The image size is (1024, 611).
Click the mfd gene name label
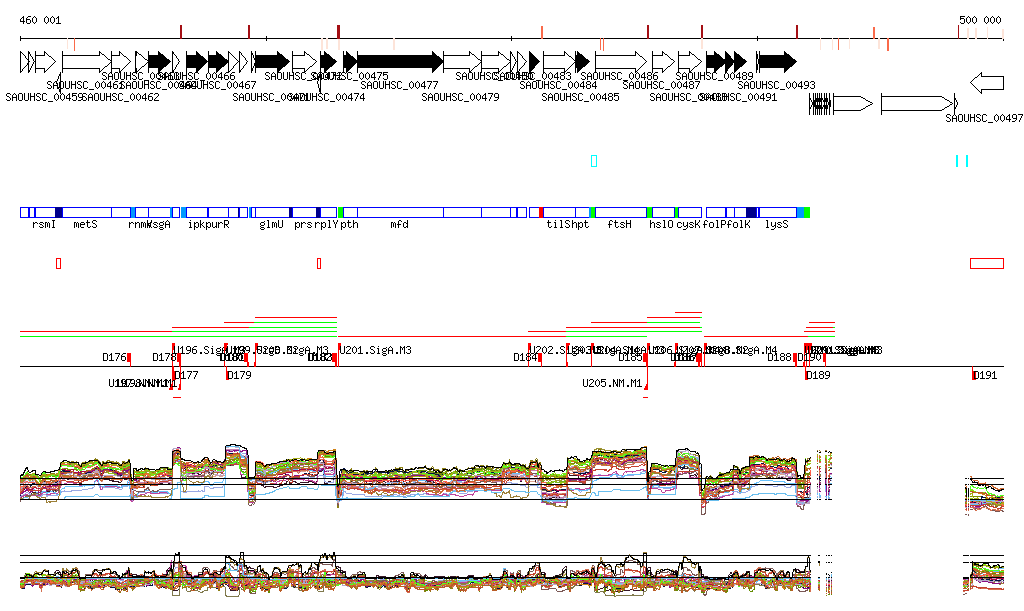(400, 225)
